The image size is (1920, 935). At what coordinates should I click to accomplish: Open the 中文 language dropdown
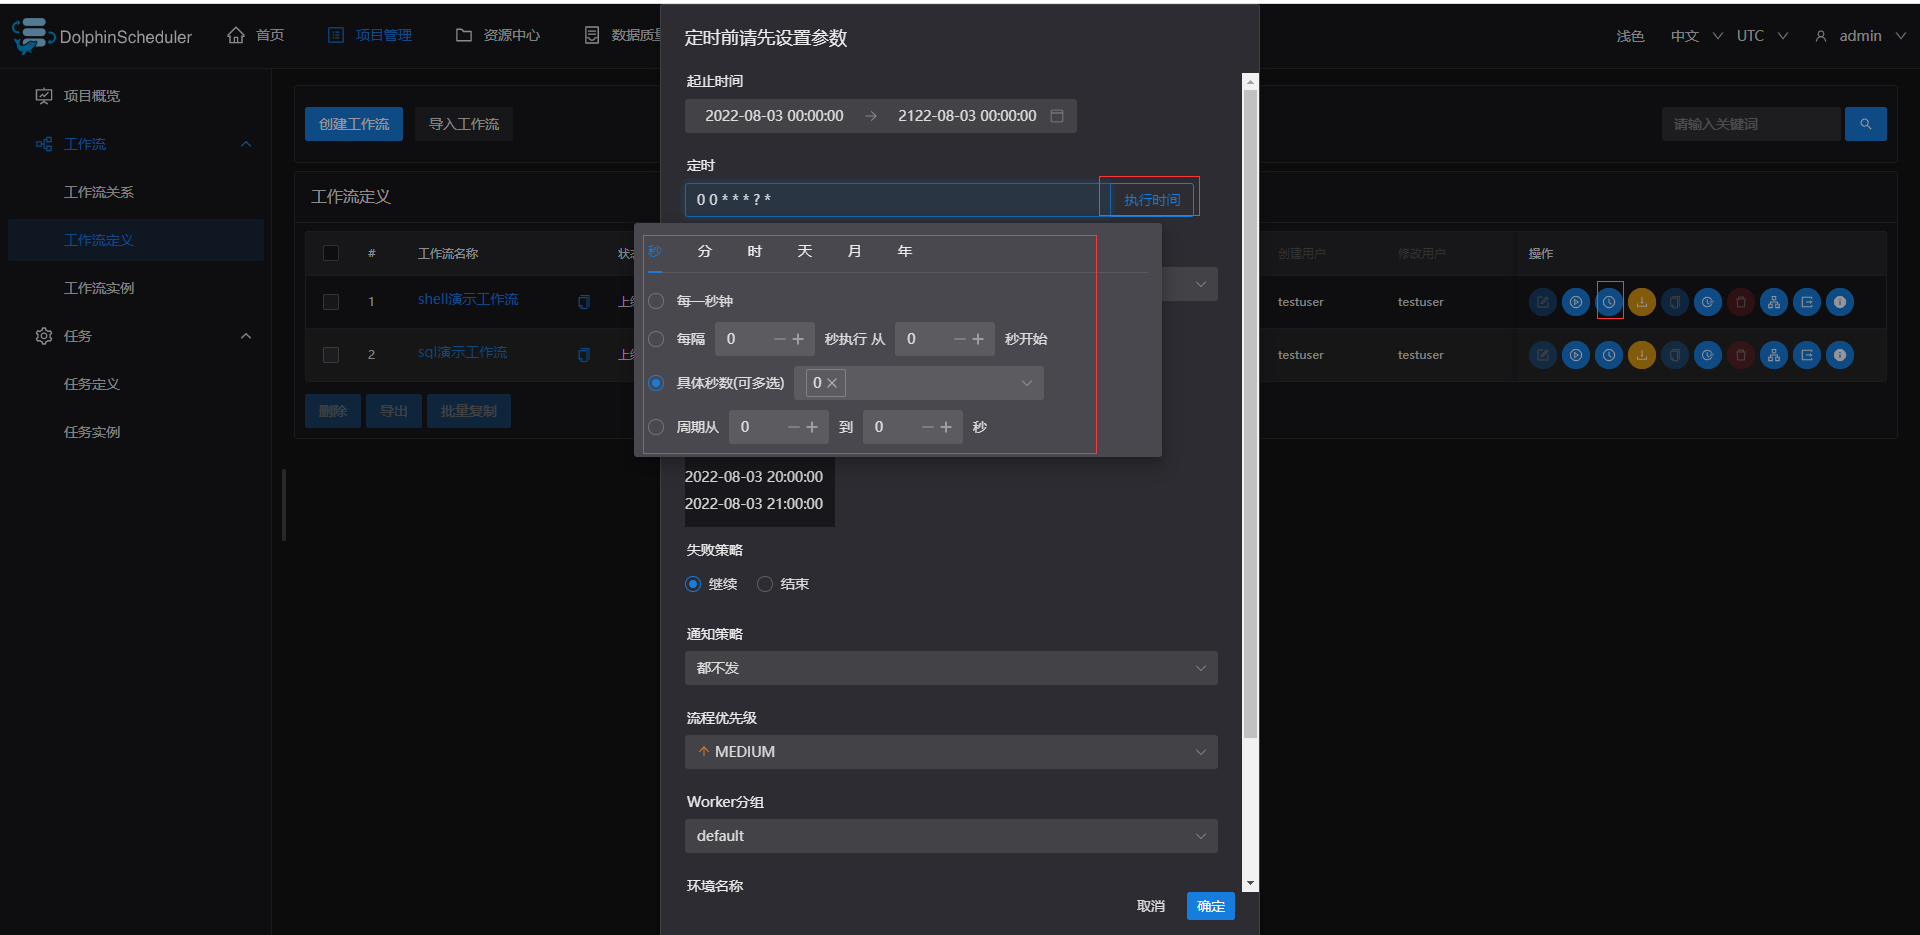[x=1696, y=36]
